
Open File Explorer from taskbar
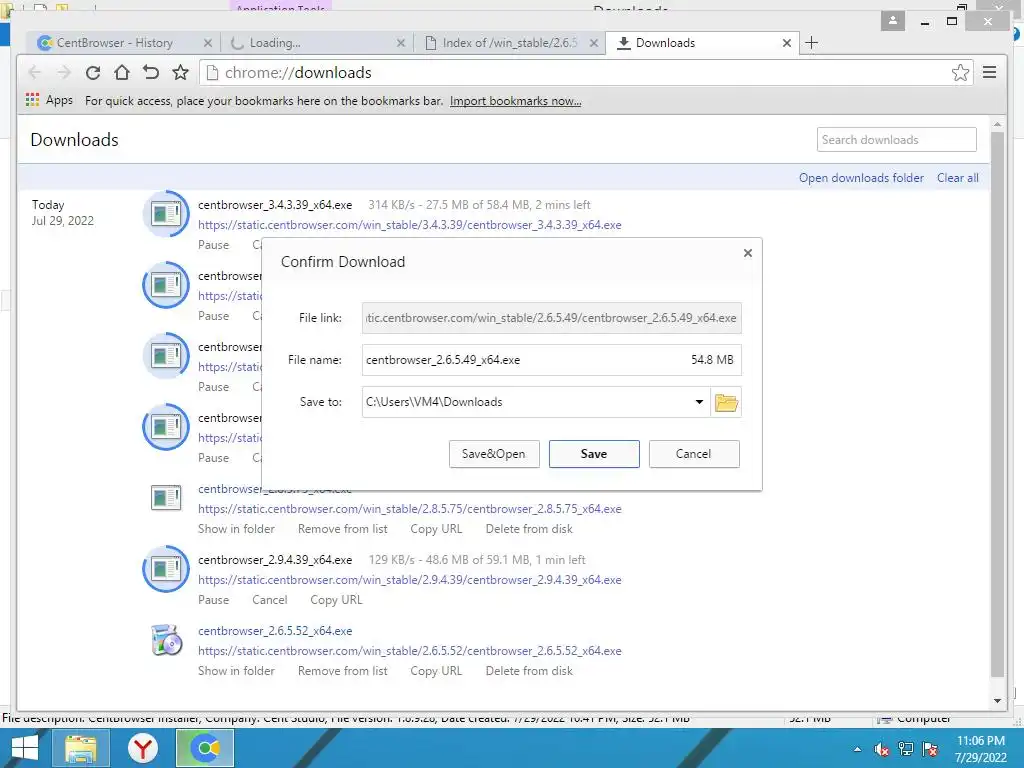tap(80, 748)
